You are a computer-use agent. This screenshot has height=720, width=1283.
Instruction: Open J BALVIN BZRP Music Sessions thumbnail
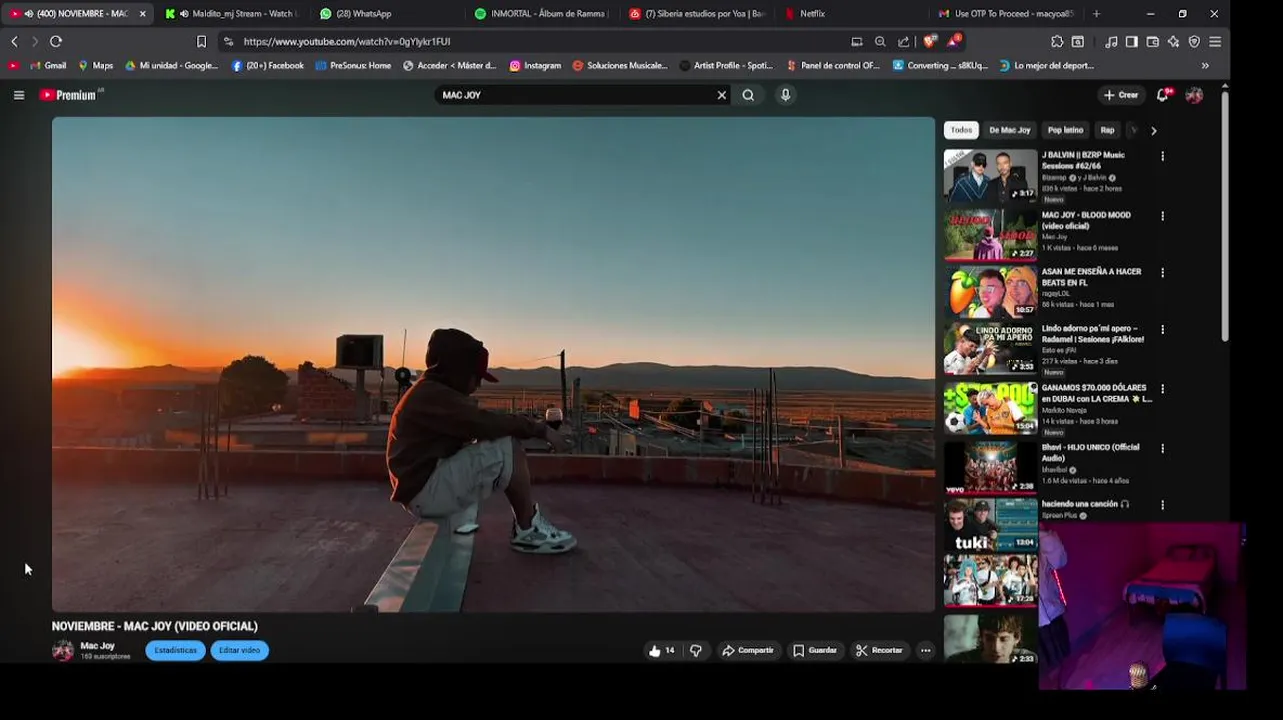point(991,175)
